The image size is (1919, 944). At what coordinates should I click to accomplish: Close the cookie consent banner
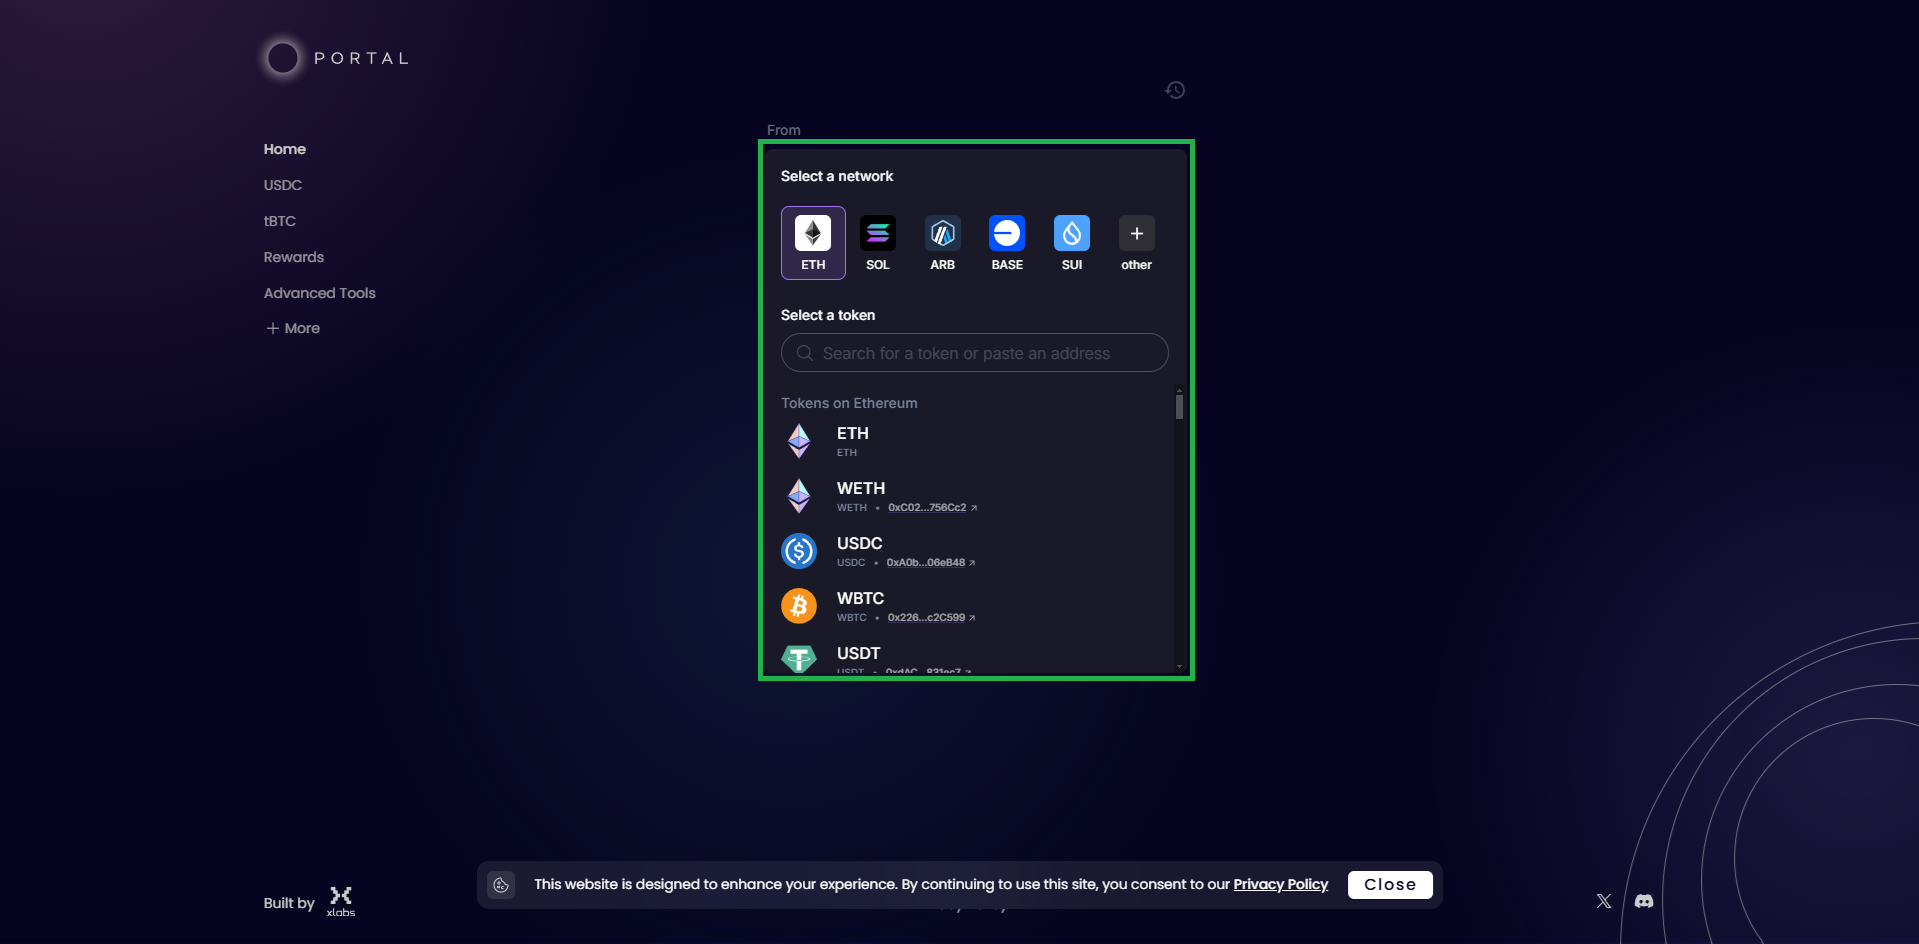point(1389,885)
